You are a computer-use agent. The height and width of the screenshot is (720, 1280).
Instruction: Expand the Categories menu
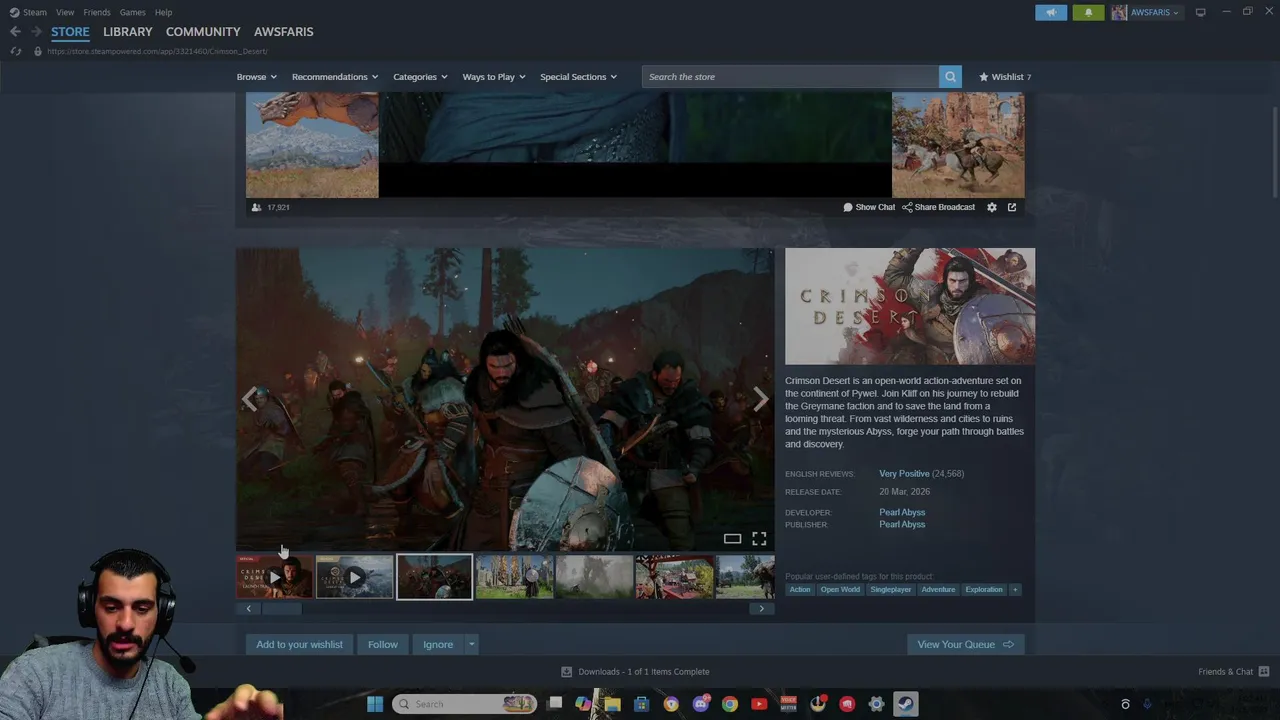click(420, 77)
